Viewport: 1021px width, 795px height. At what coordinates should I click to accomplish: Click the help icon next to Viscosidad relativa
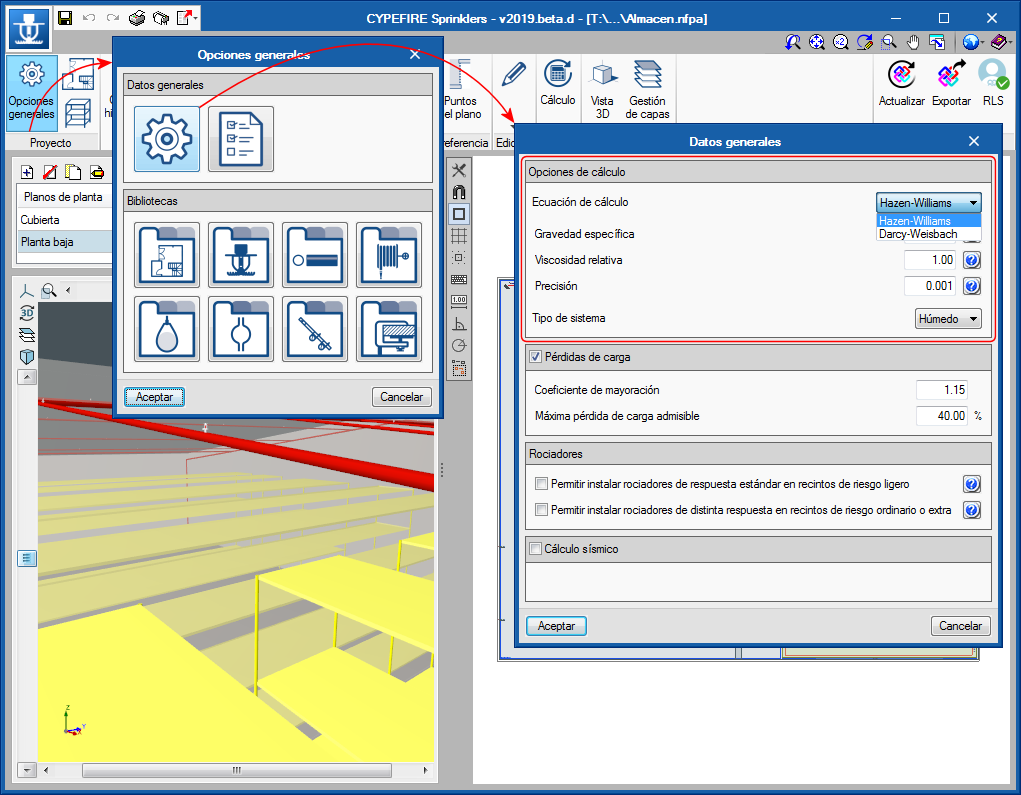pos(972,260)
